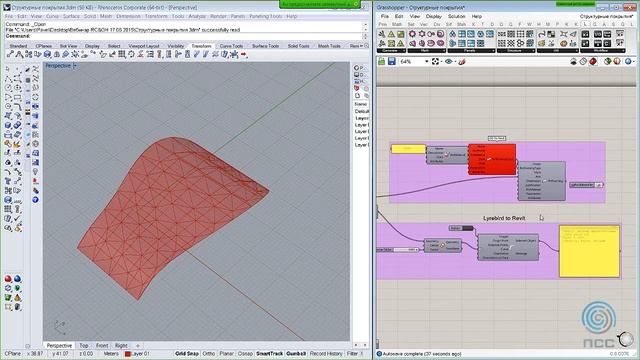Click the Boolean toggle in the Lyrebird group

461,228
